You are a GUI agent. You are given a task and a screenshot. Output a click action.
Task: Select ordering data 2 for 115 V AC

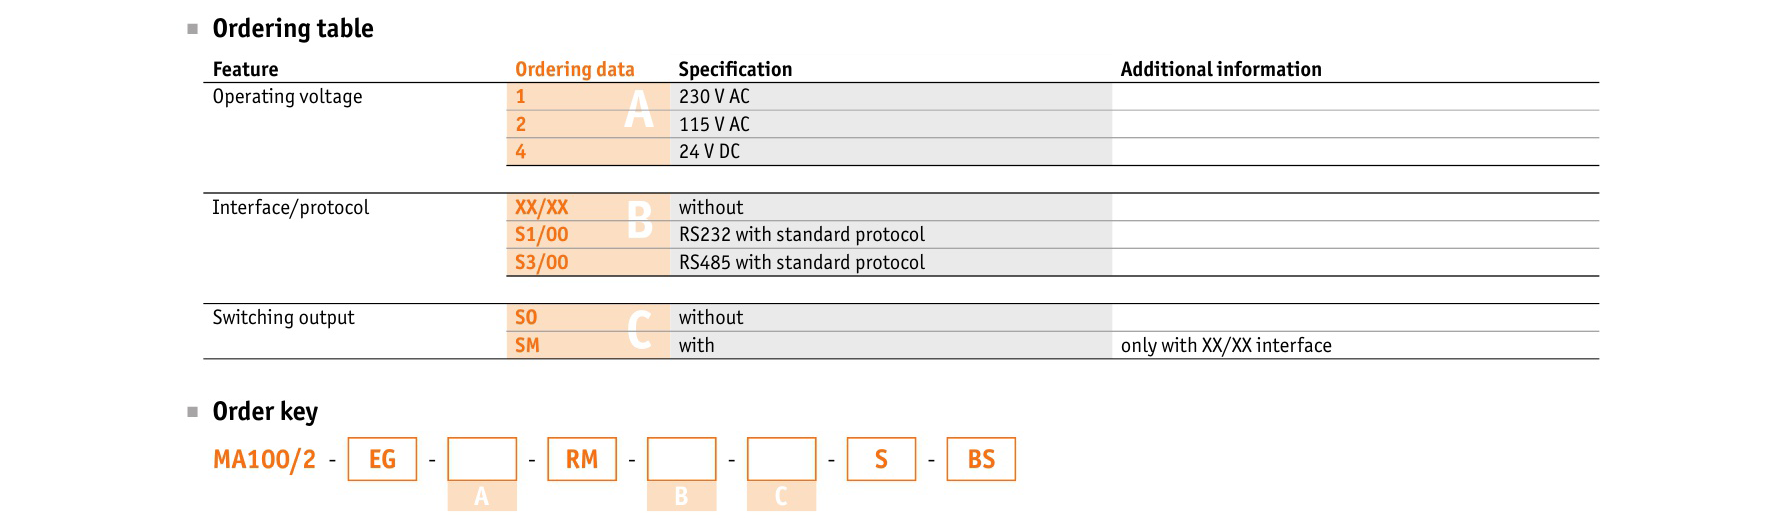[520, 124]
